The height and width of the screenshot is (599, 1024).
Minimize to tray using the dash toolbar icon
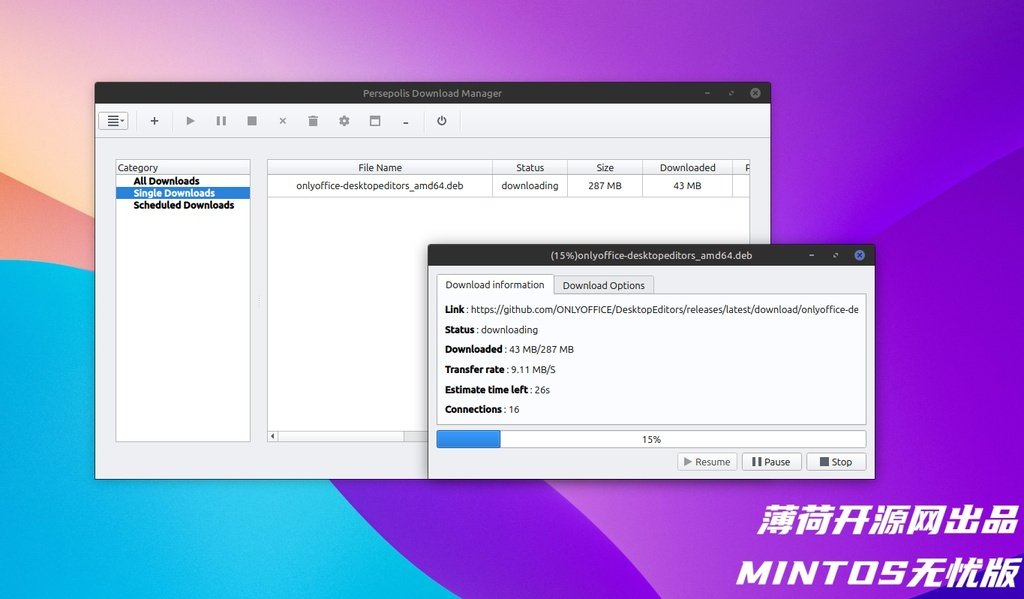[406, 122]
